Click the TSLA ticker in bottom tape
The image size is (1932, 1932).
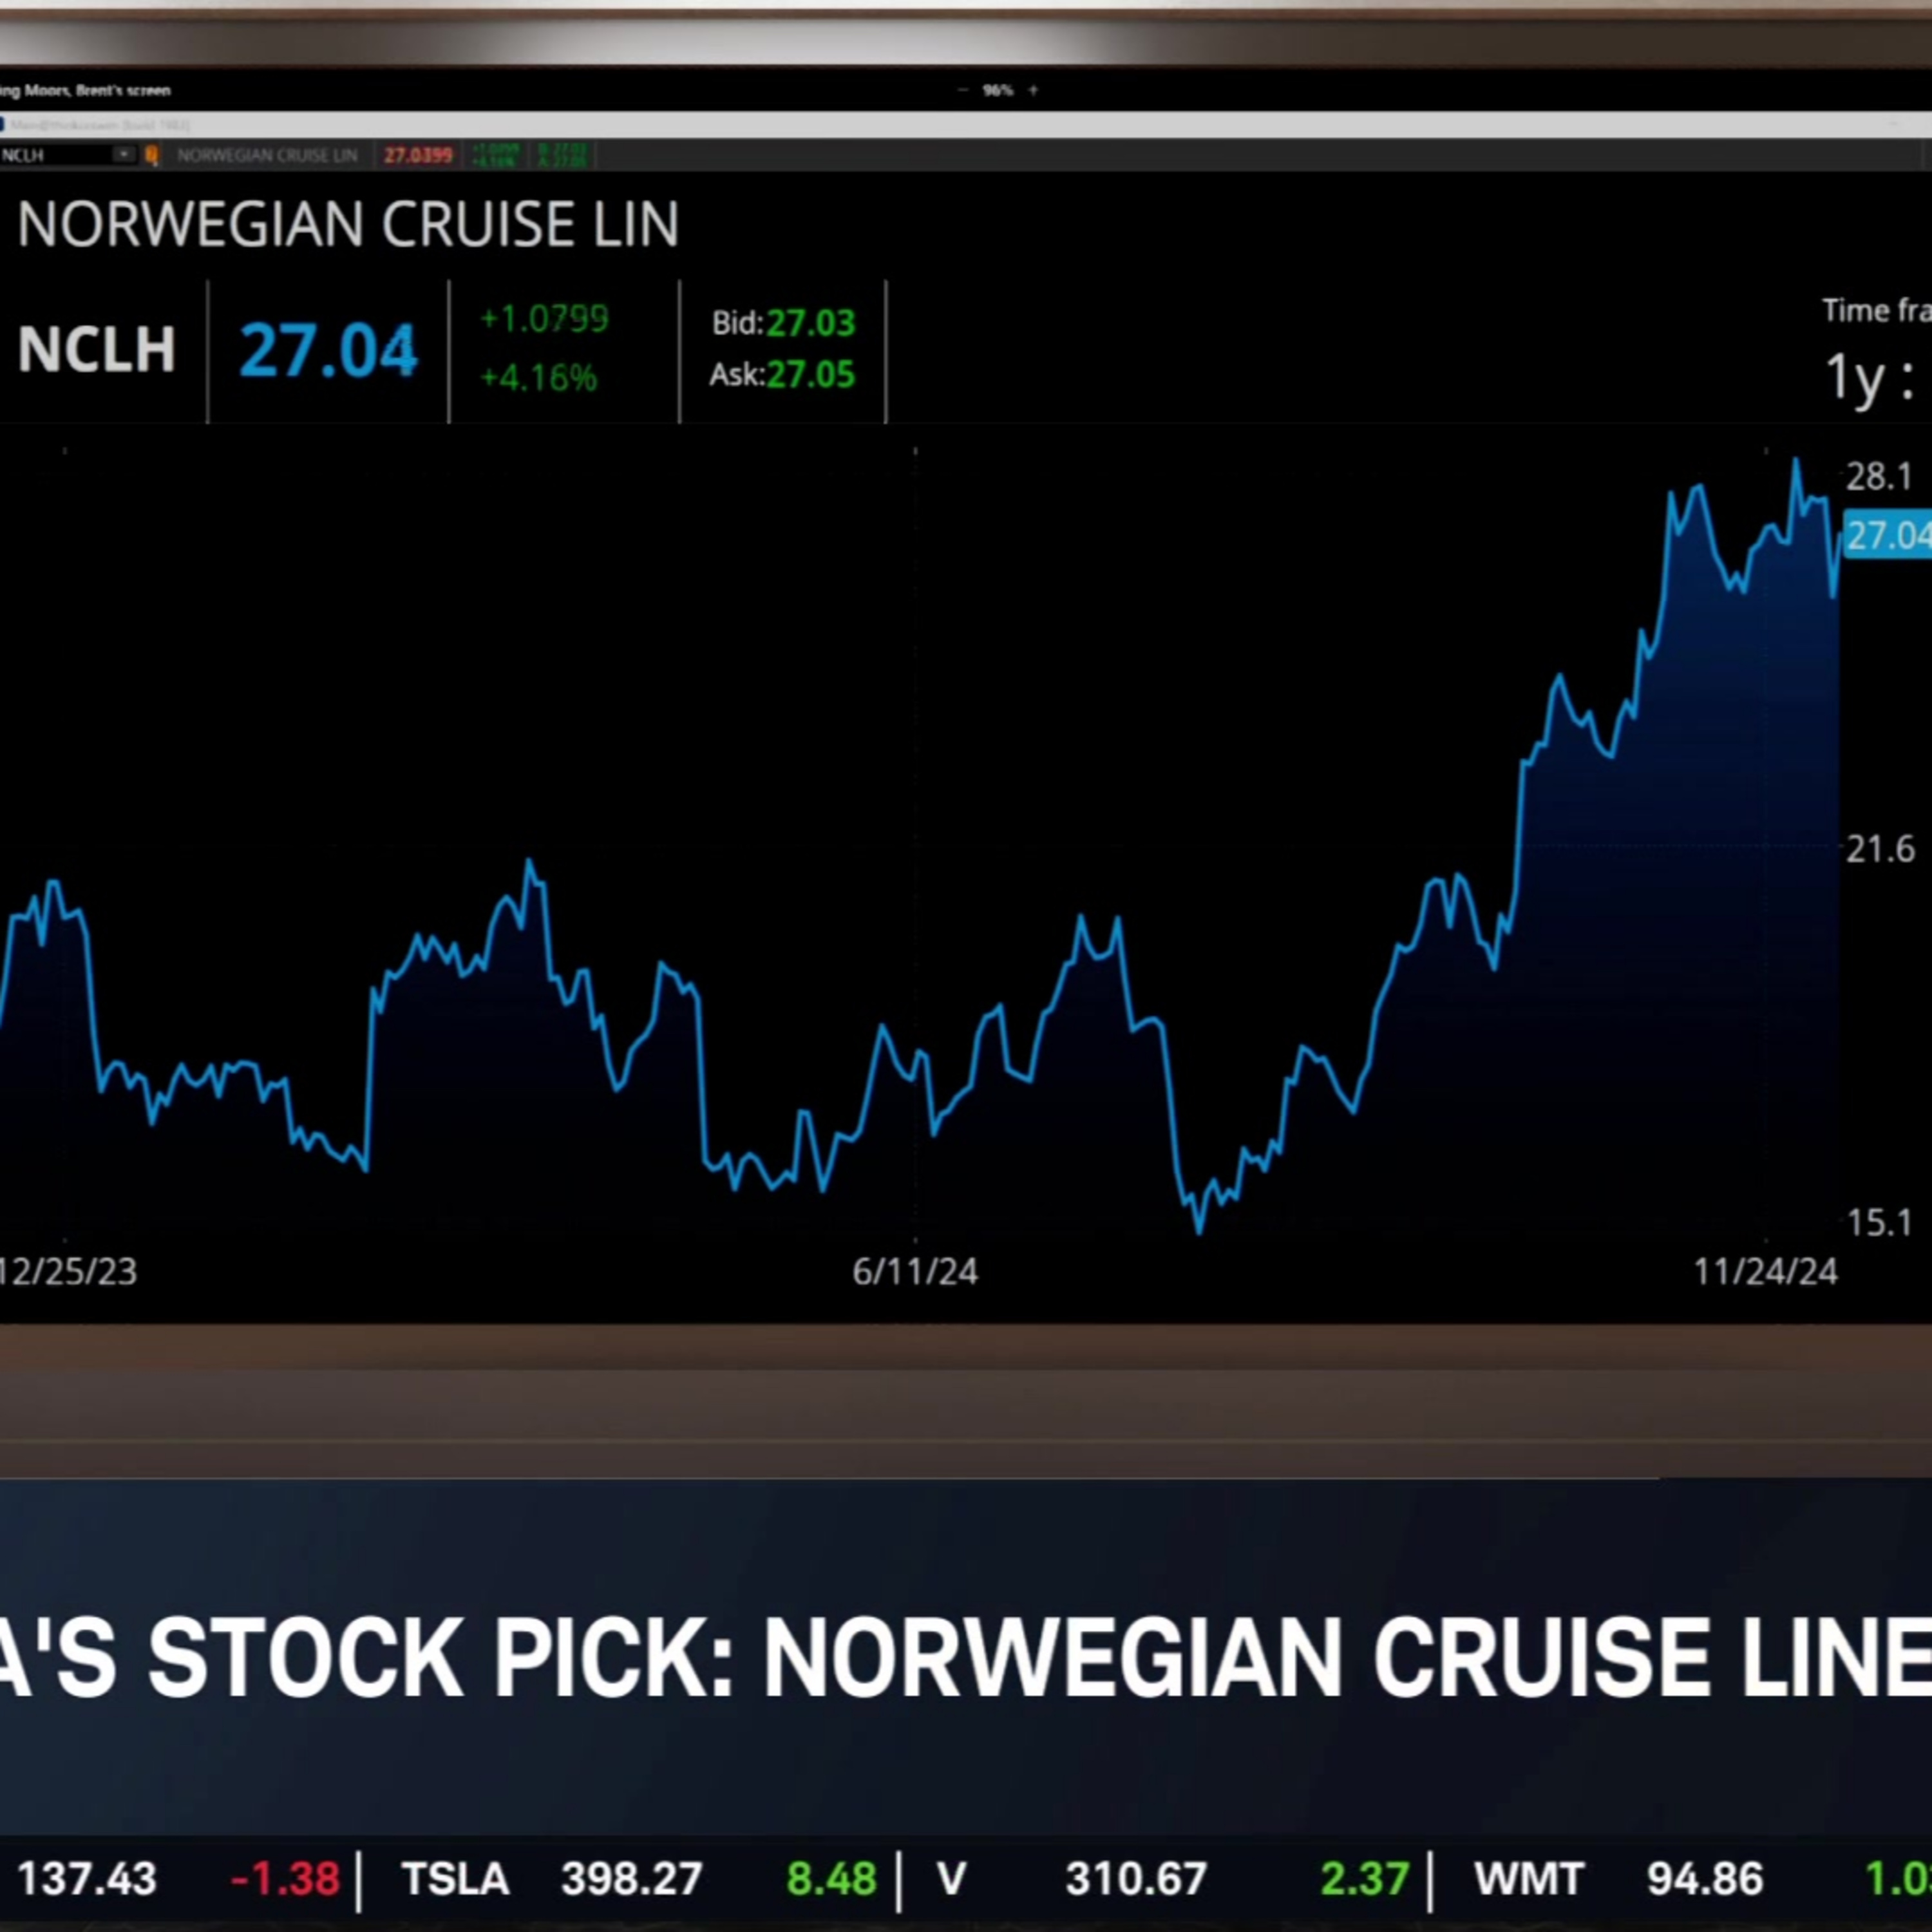455,1879
